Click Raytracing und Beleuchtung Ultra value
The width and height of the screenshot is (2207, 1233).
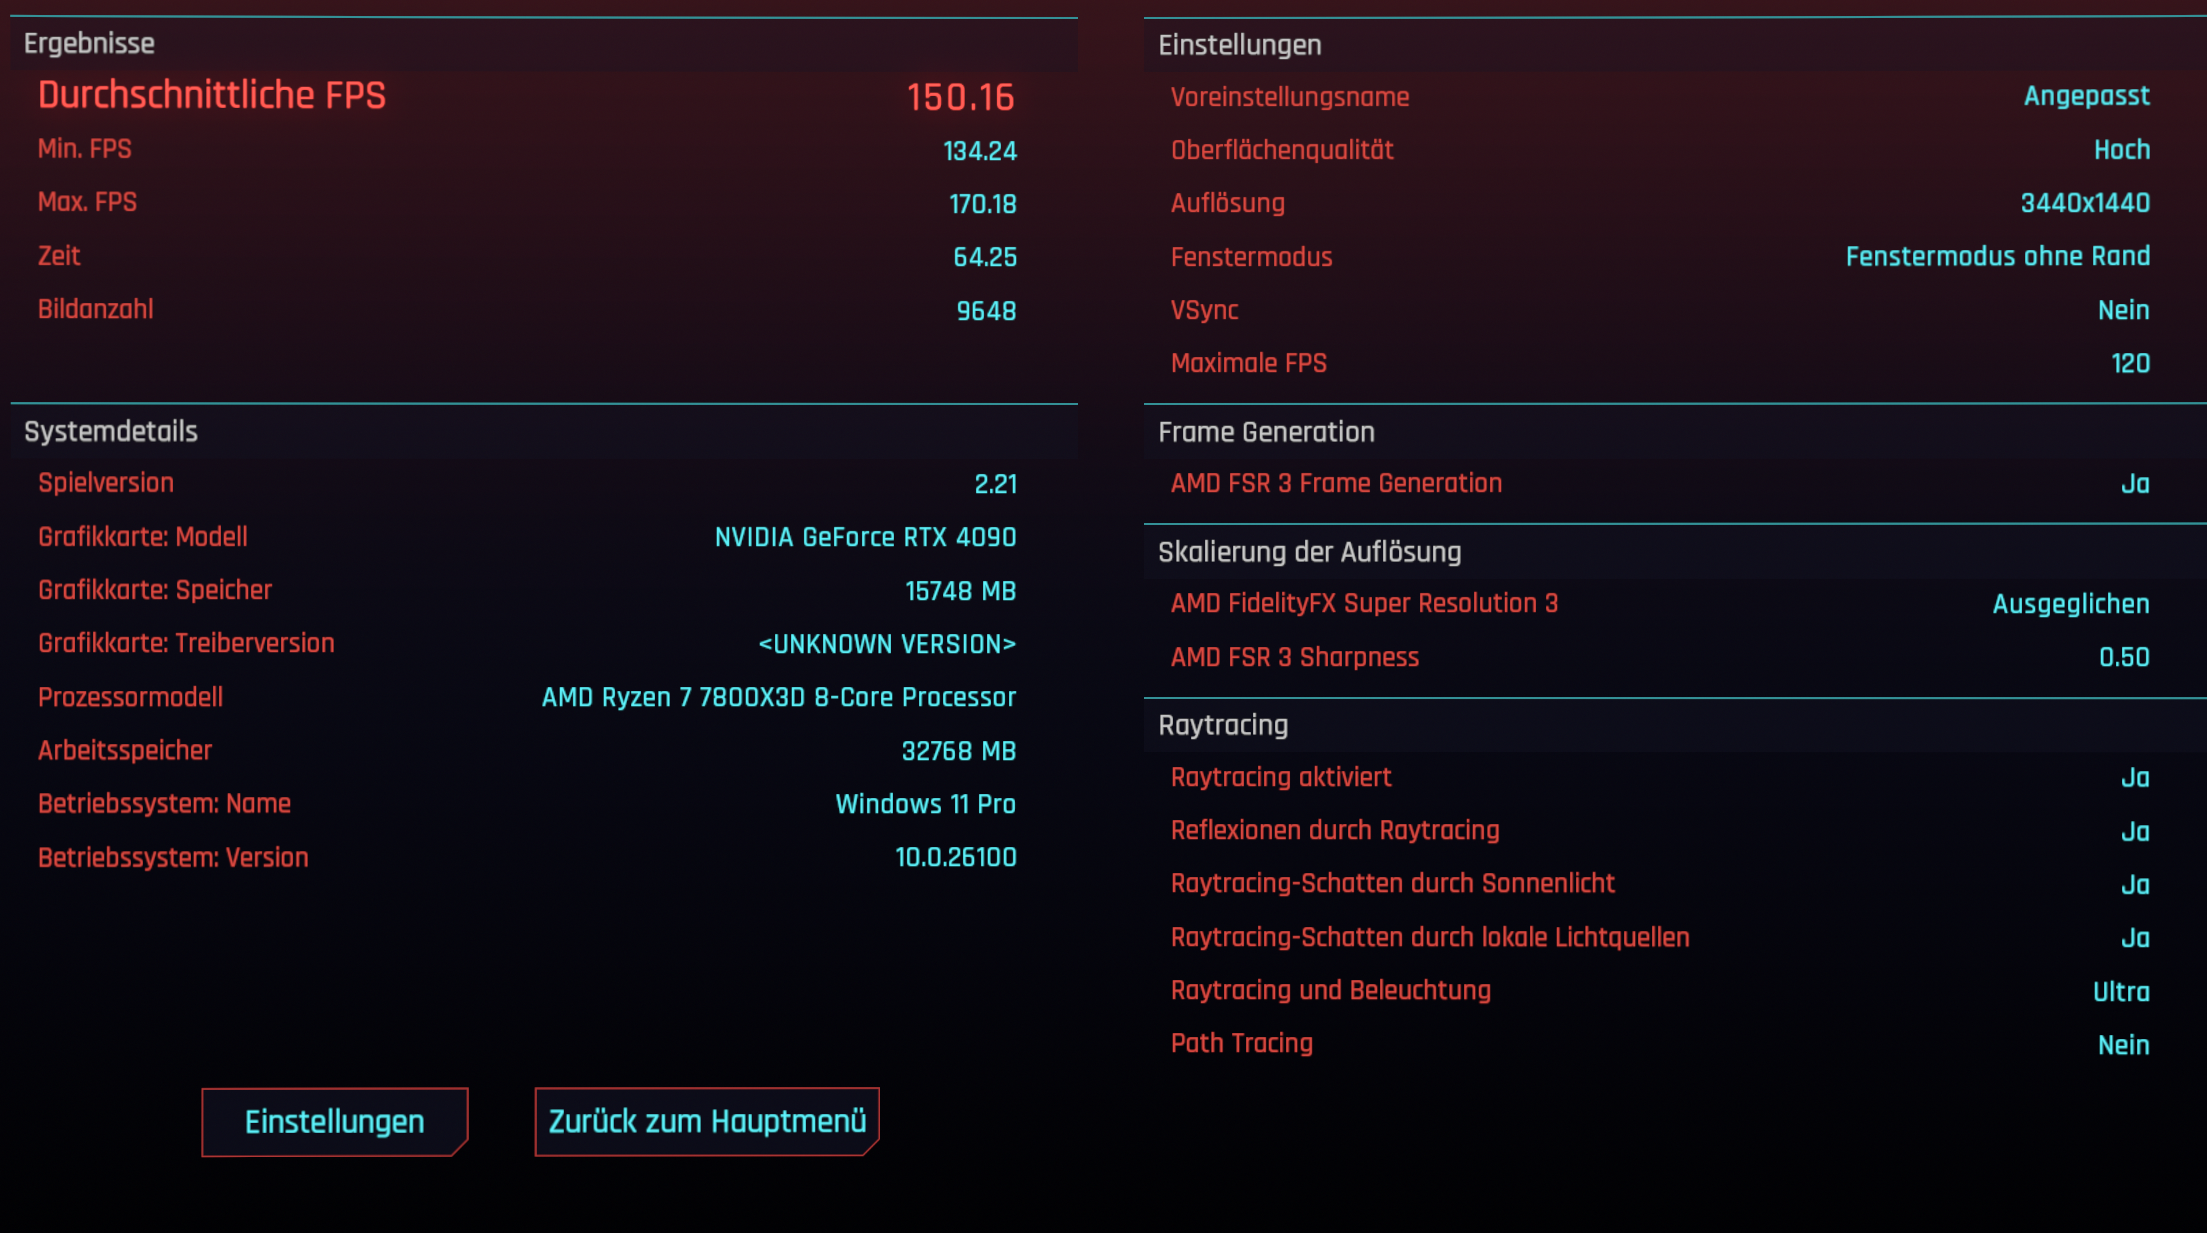(2120, 992)
